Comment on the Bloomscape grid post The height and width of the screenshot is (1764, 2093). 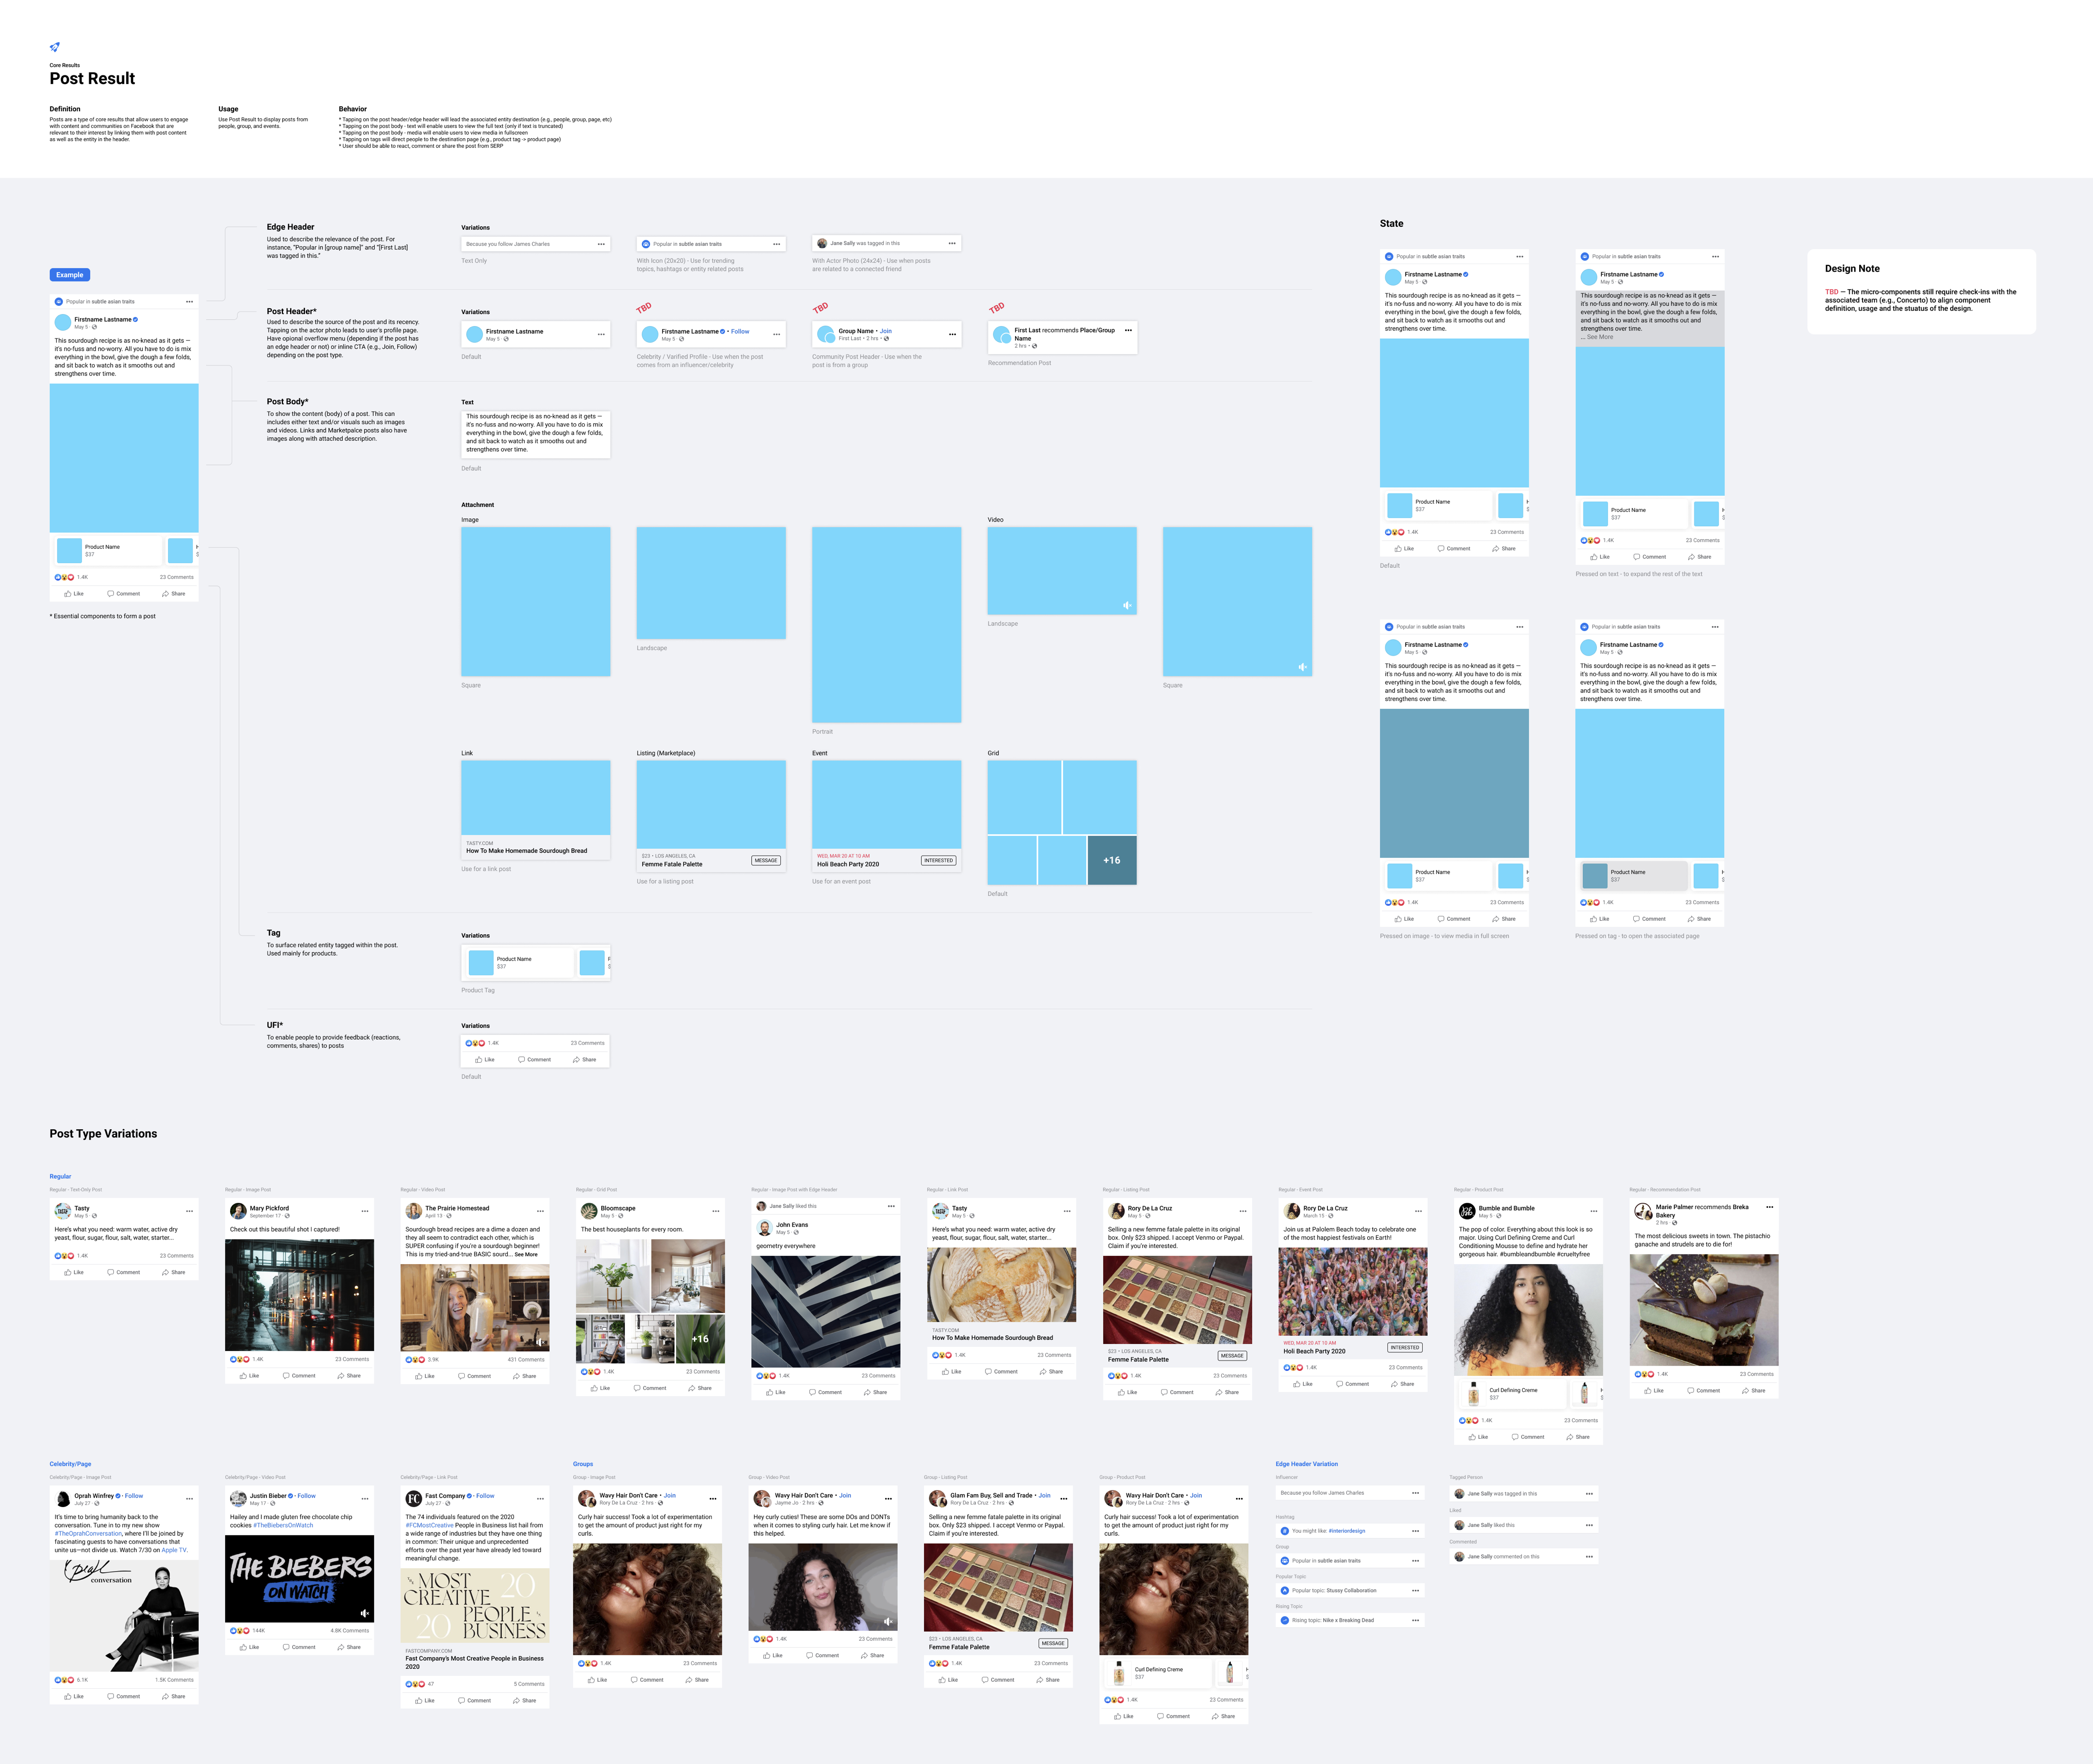pos(650,1388)
